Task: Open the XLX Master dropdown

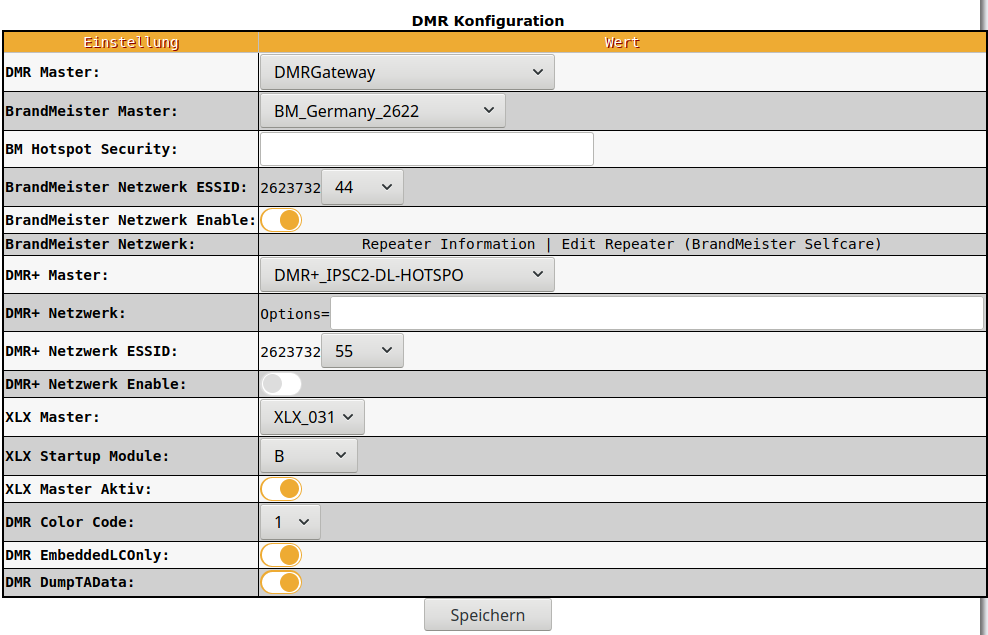Action: tap(312, 417)
